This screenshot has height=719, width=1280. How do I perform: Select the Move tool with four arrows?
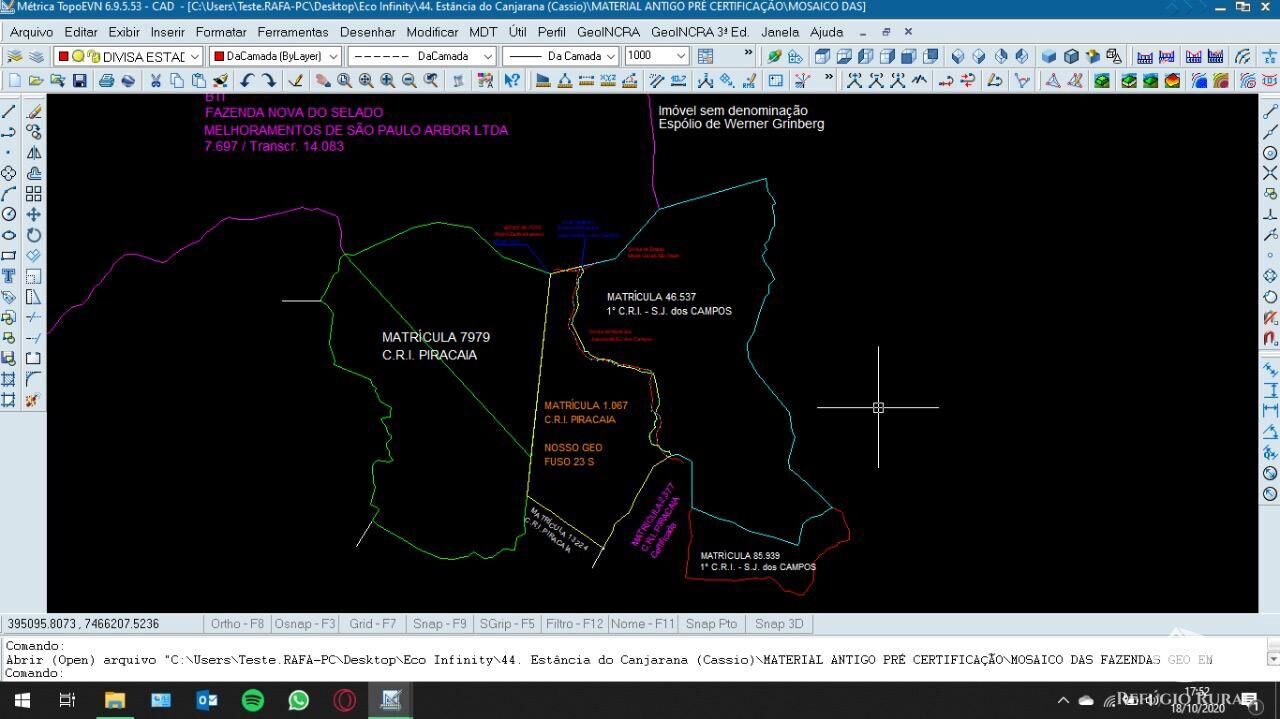tap(34, 214)
